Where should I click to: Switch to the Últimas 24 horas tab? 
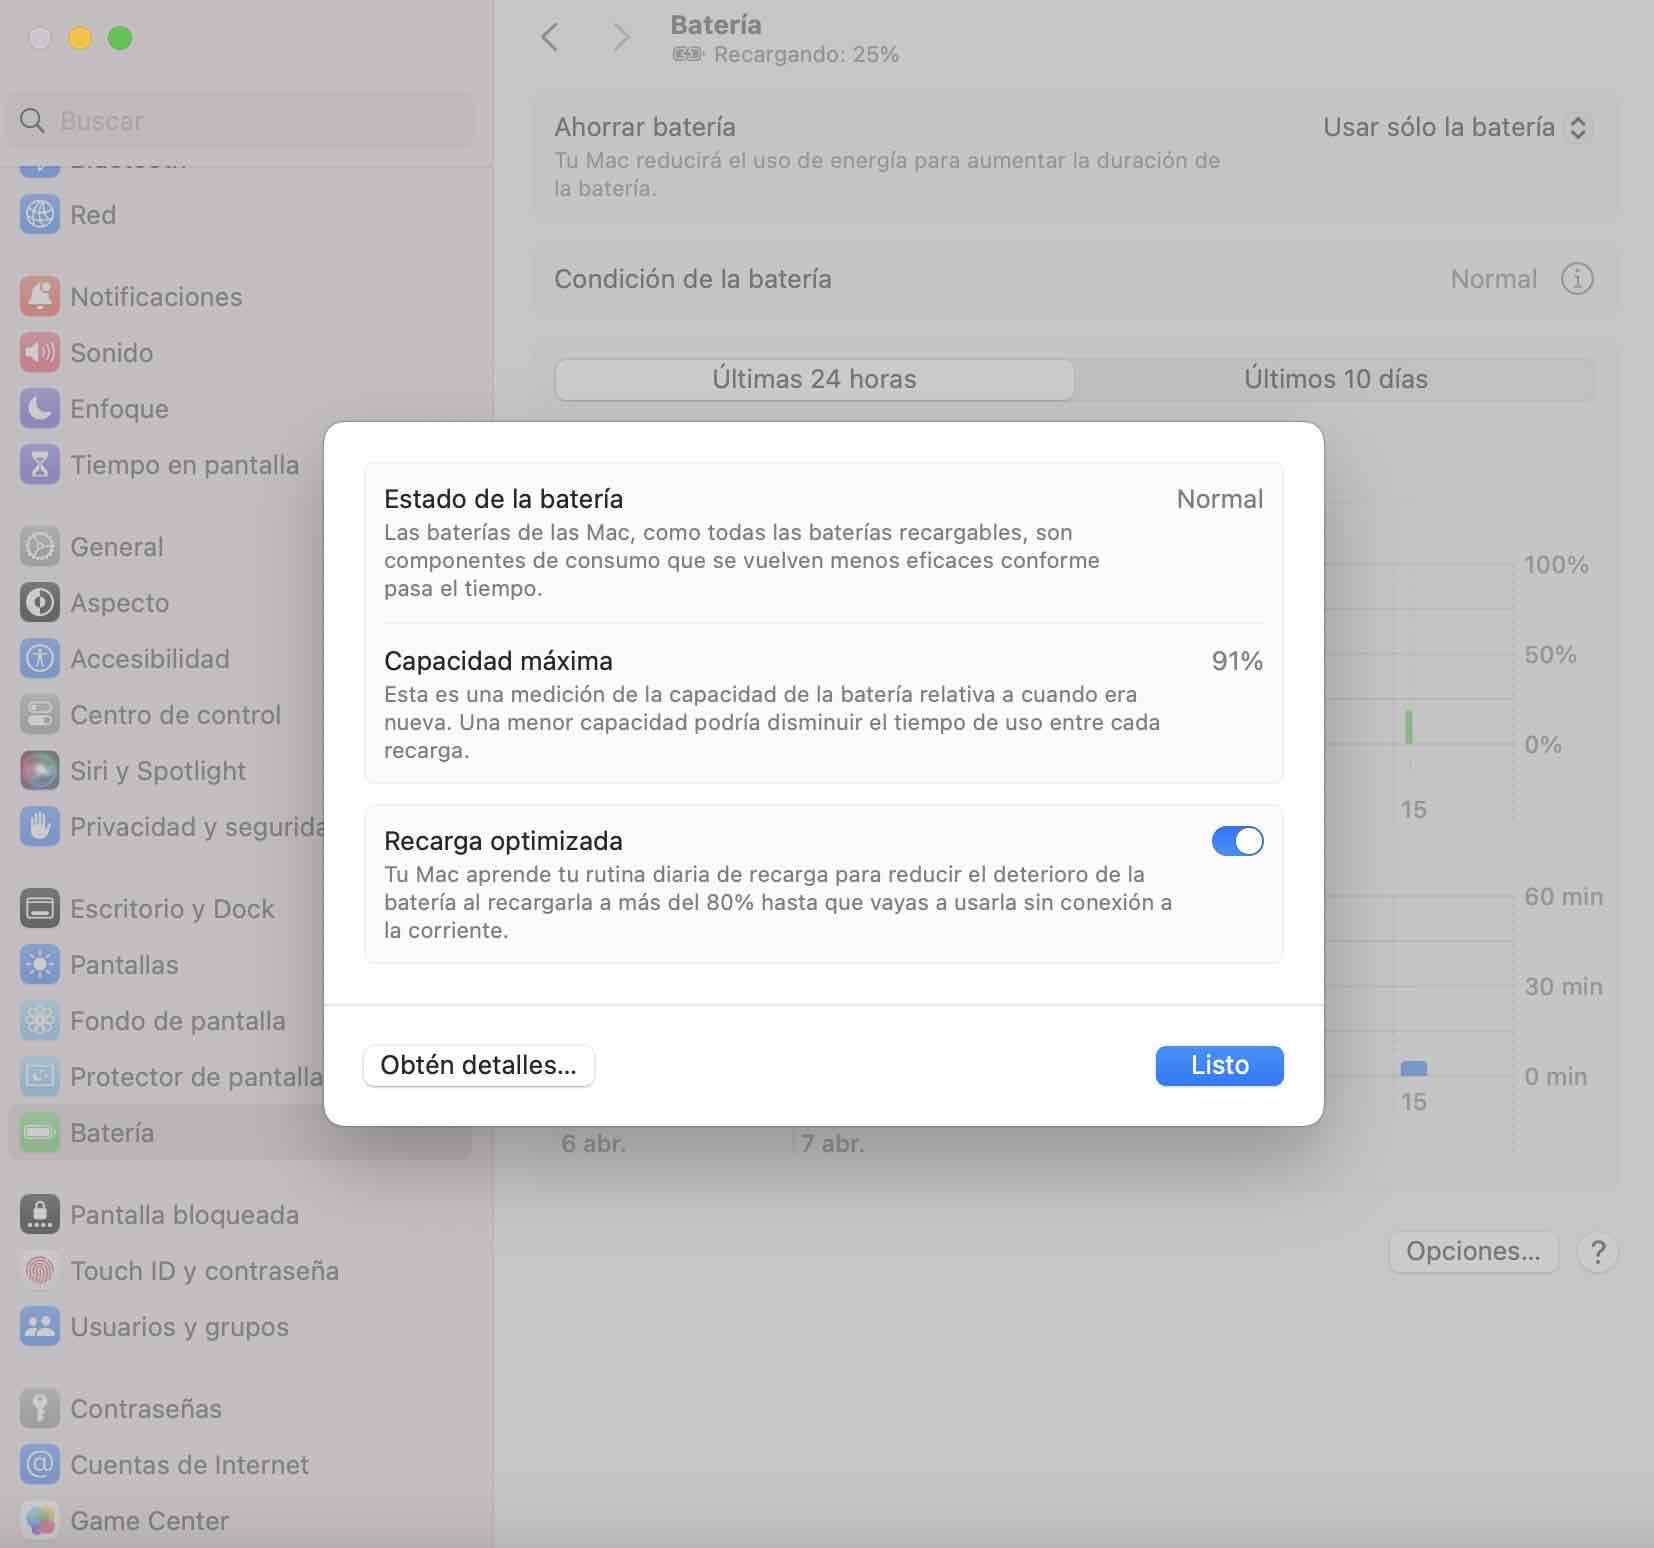(814, 379)
